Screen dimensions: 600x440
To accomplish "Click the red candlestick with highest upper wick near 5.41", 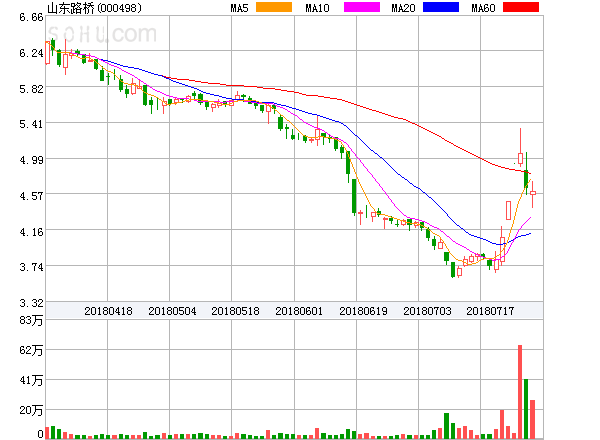I will [520, 147].
